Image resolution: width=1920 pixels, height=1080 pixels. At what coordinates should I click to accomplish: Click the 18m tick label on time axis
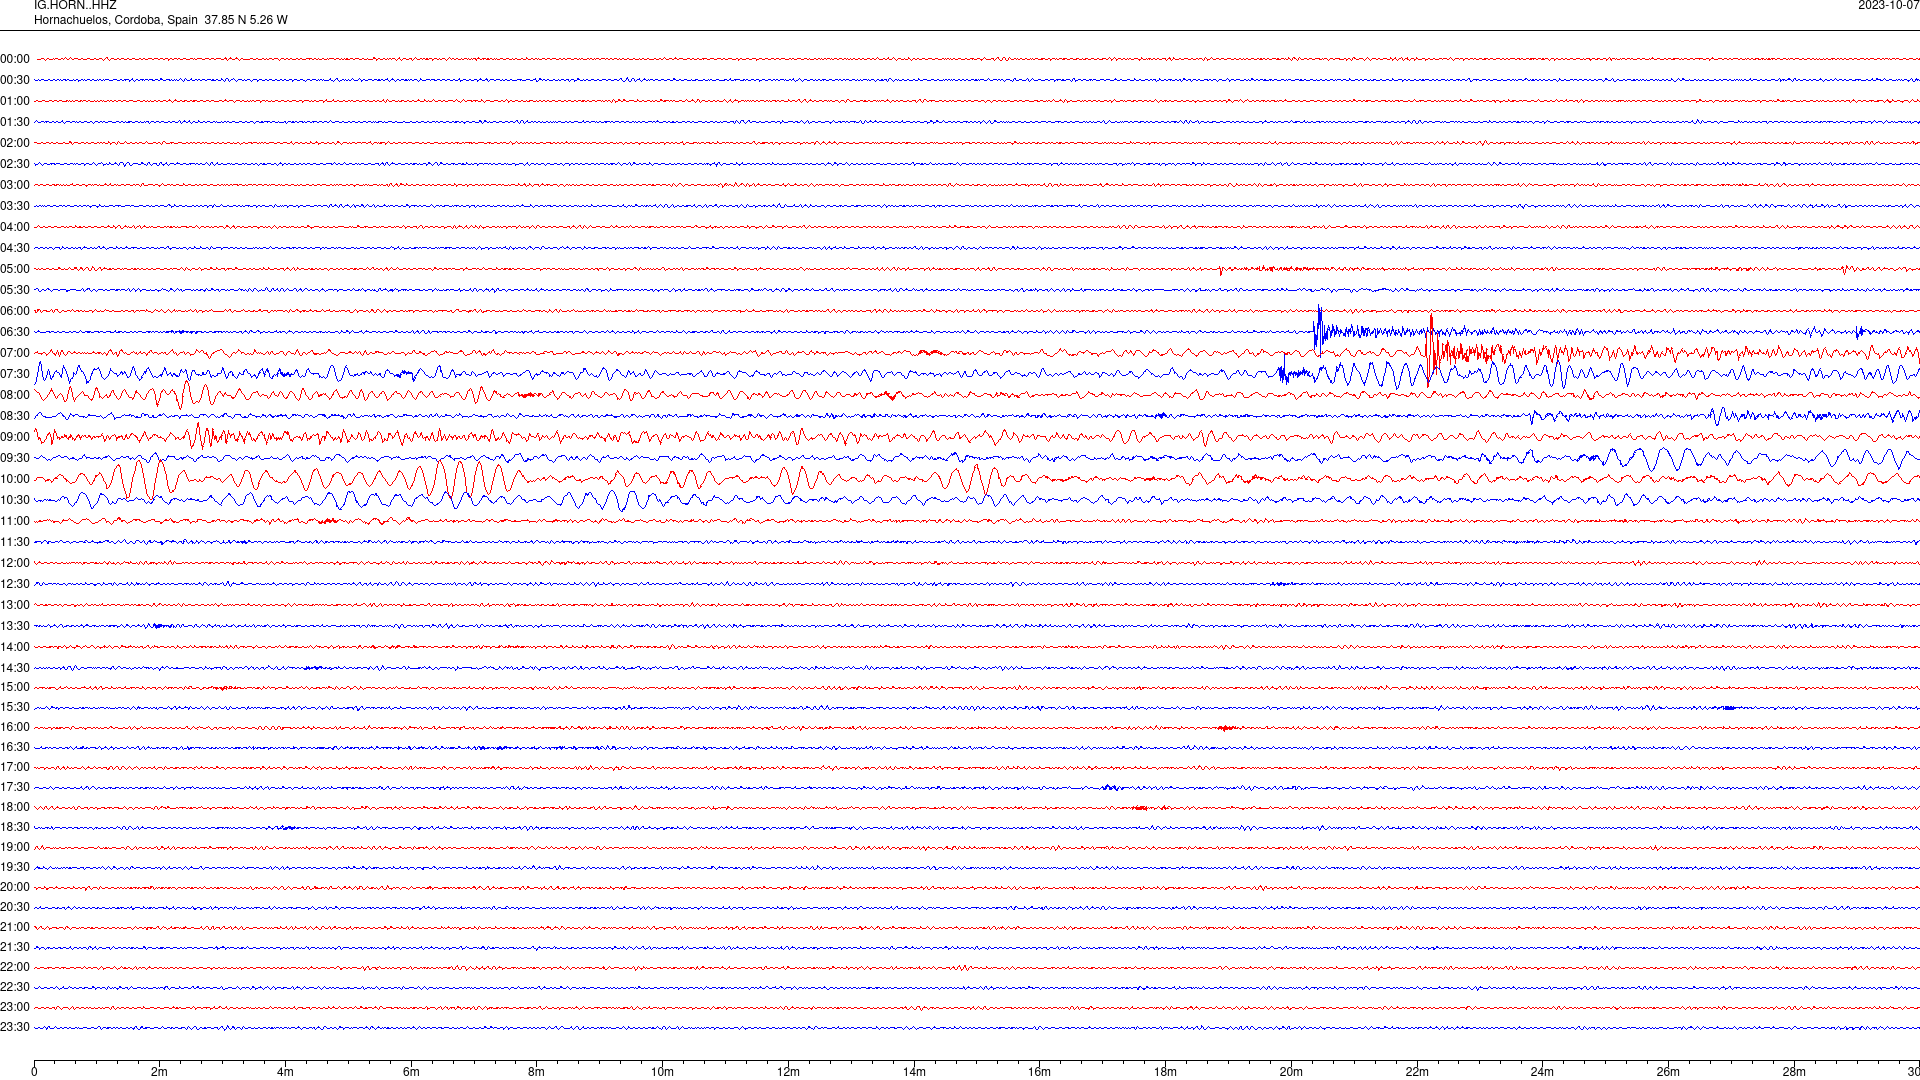(x=1165, y=1072)
